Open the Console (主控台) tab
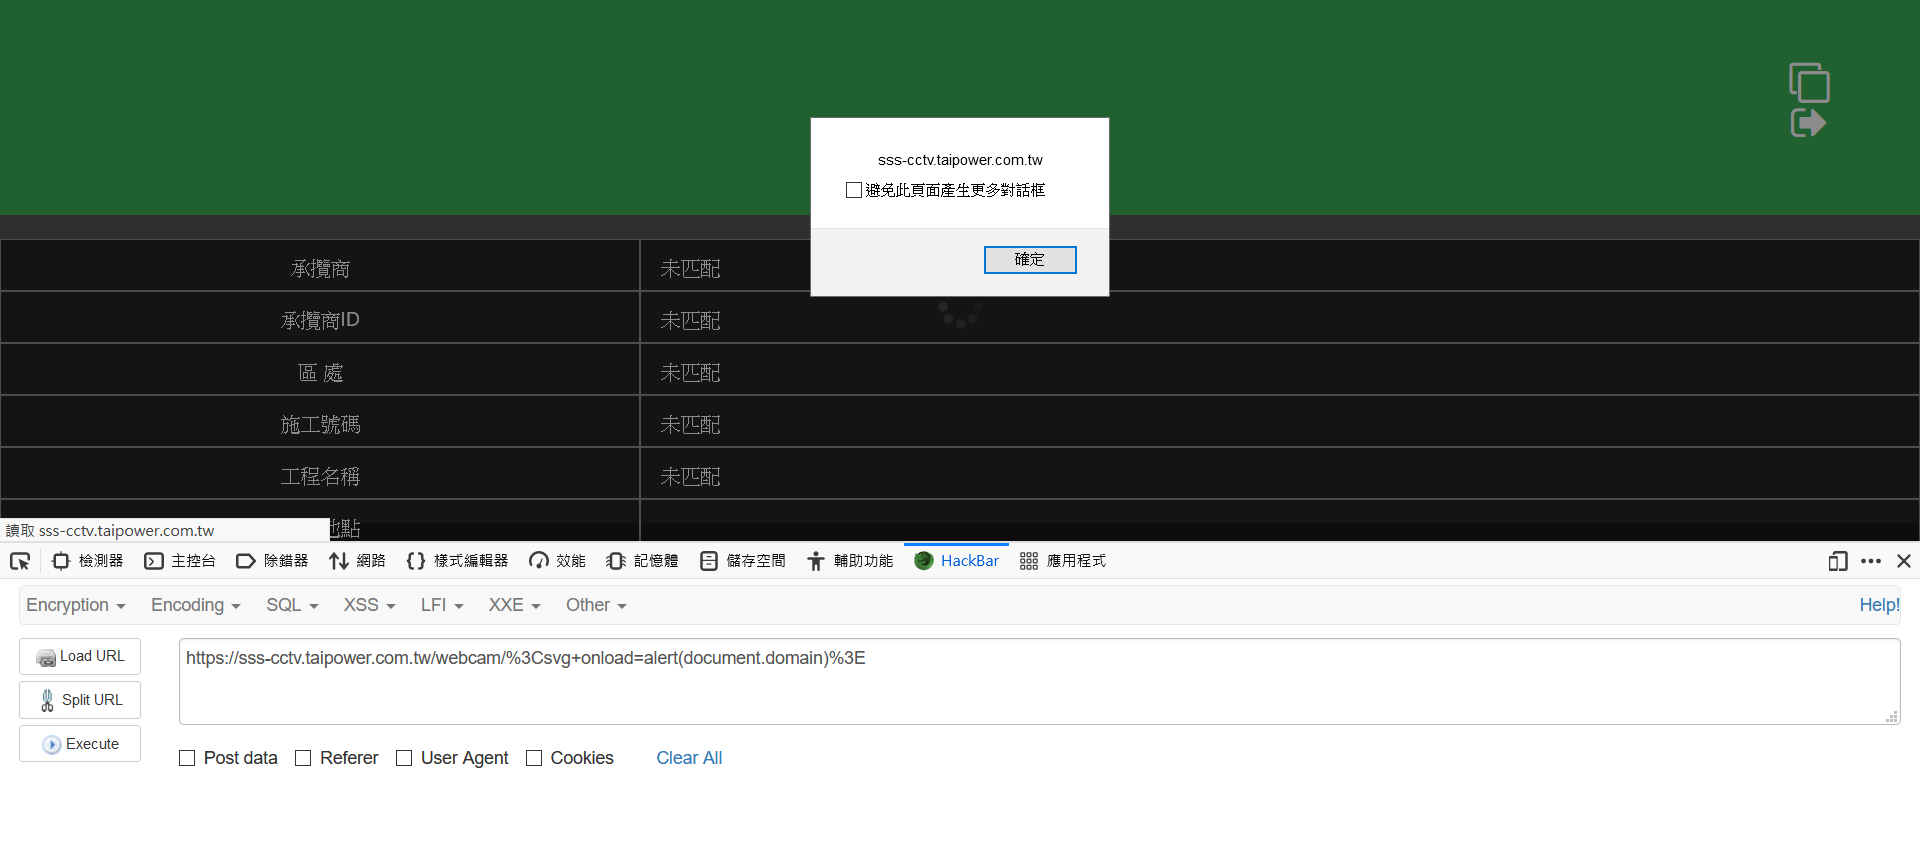The image size is (1920, 849). [180, 561]
